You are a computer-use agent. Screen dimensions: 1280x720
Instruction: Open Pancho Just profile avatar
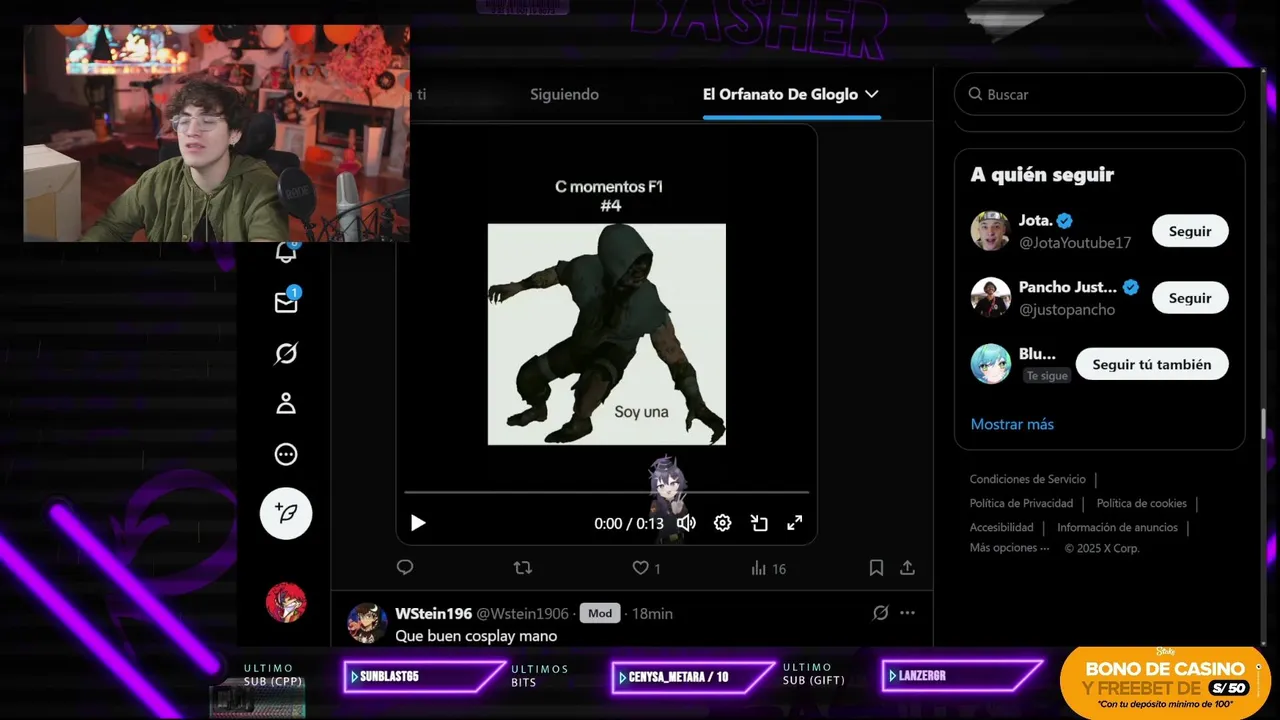point(990,298)
